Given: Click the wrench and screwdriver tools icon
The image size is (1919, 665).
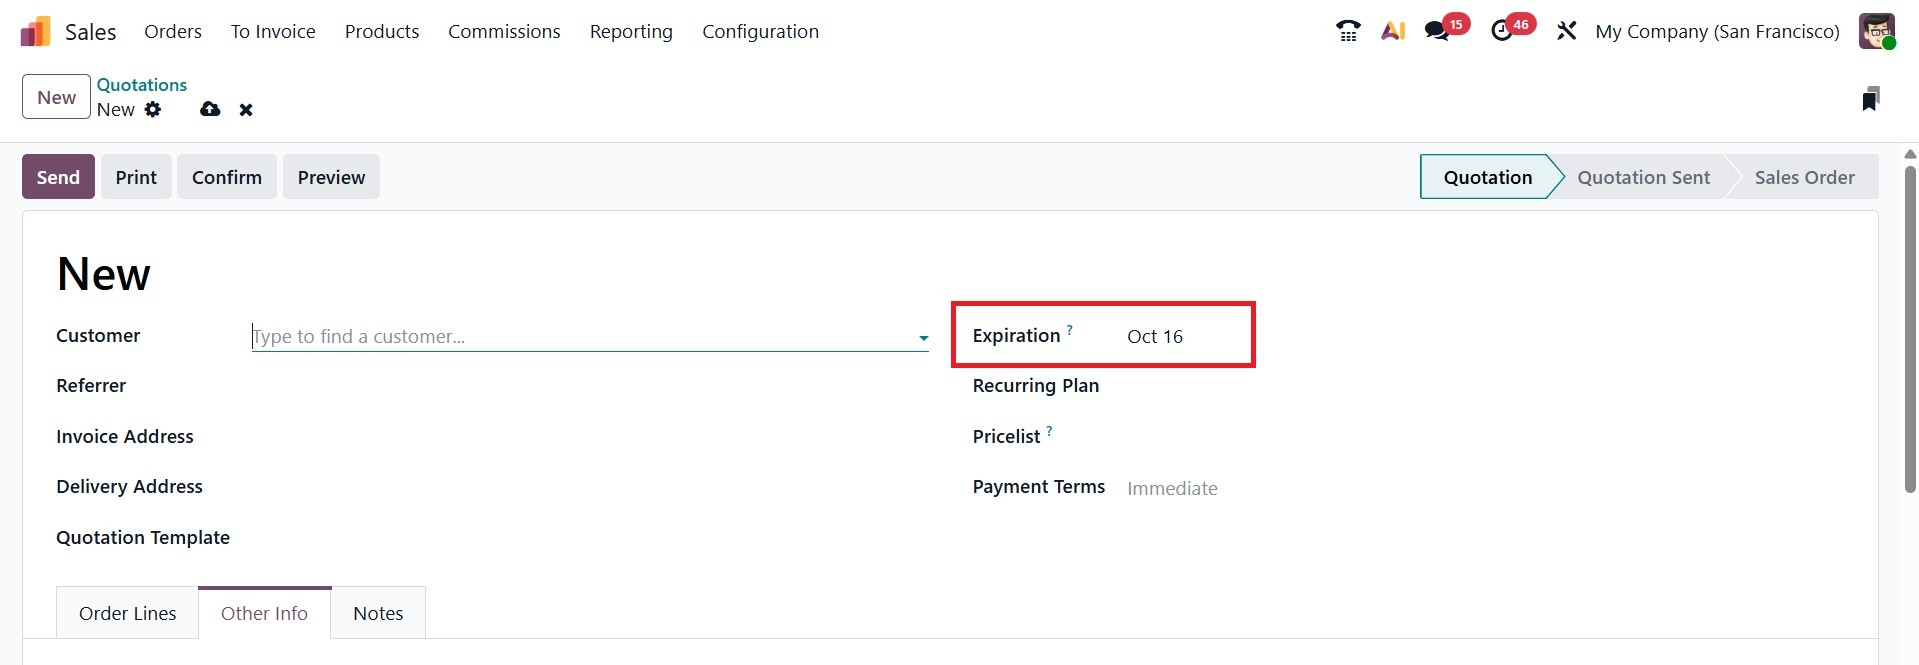Looking at the screenshot, I should [1566, 31].
